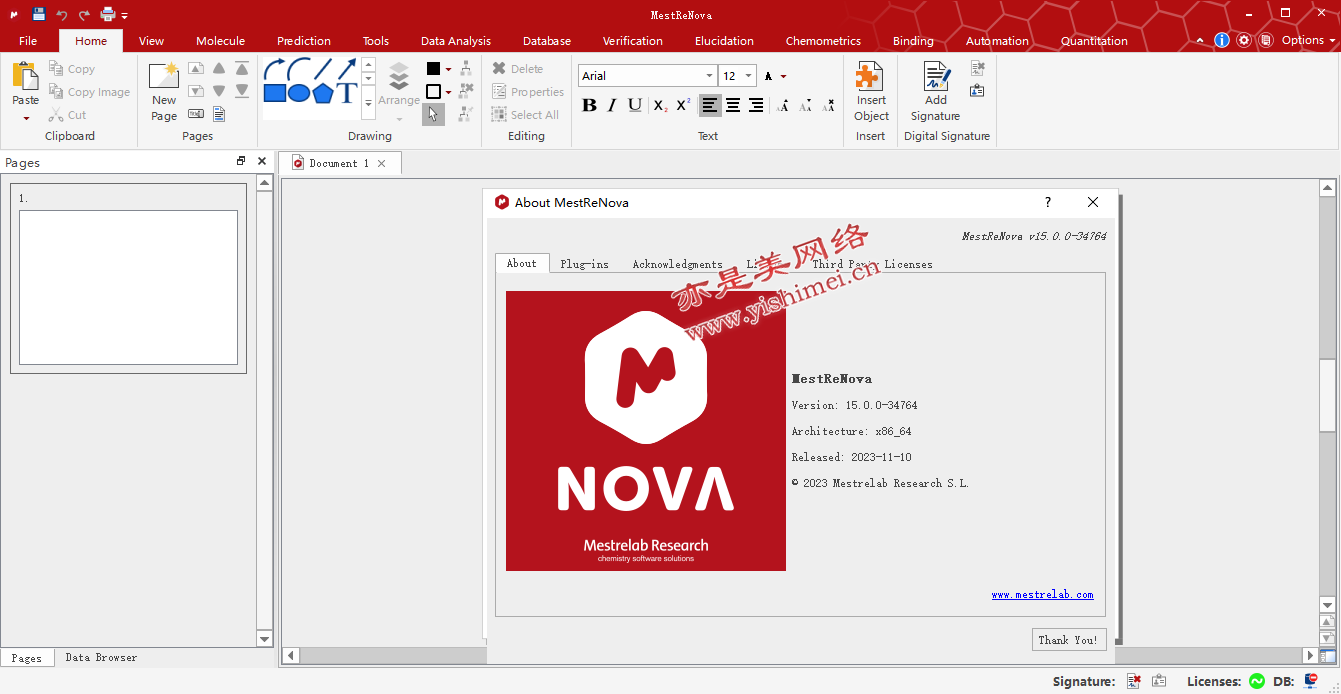Click the signature ID card ribbon icon
Image resolution: width=1341 pixels, height=694 pixels.
[977, 90]
